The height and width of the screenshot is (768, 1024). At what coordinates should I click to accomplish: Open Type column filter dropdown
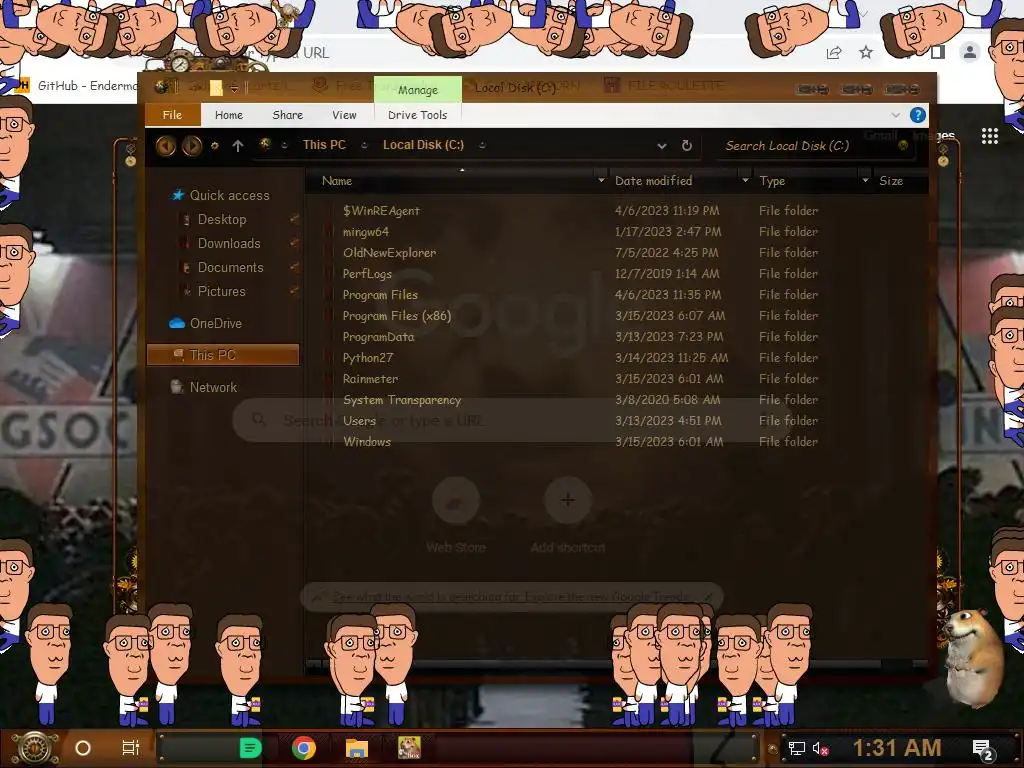[x=865, y=180]
